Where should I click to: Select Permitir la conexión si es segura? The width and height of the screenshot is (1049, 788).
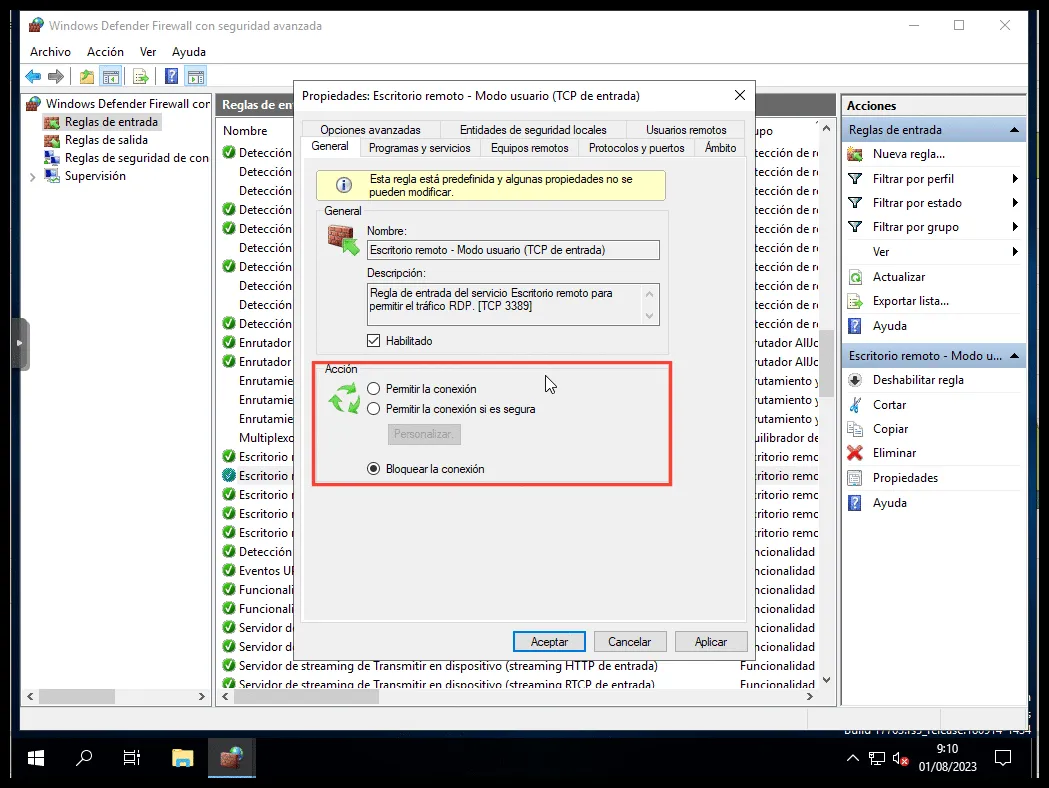coord(373,409)
